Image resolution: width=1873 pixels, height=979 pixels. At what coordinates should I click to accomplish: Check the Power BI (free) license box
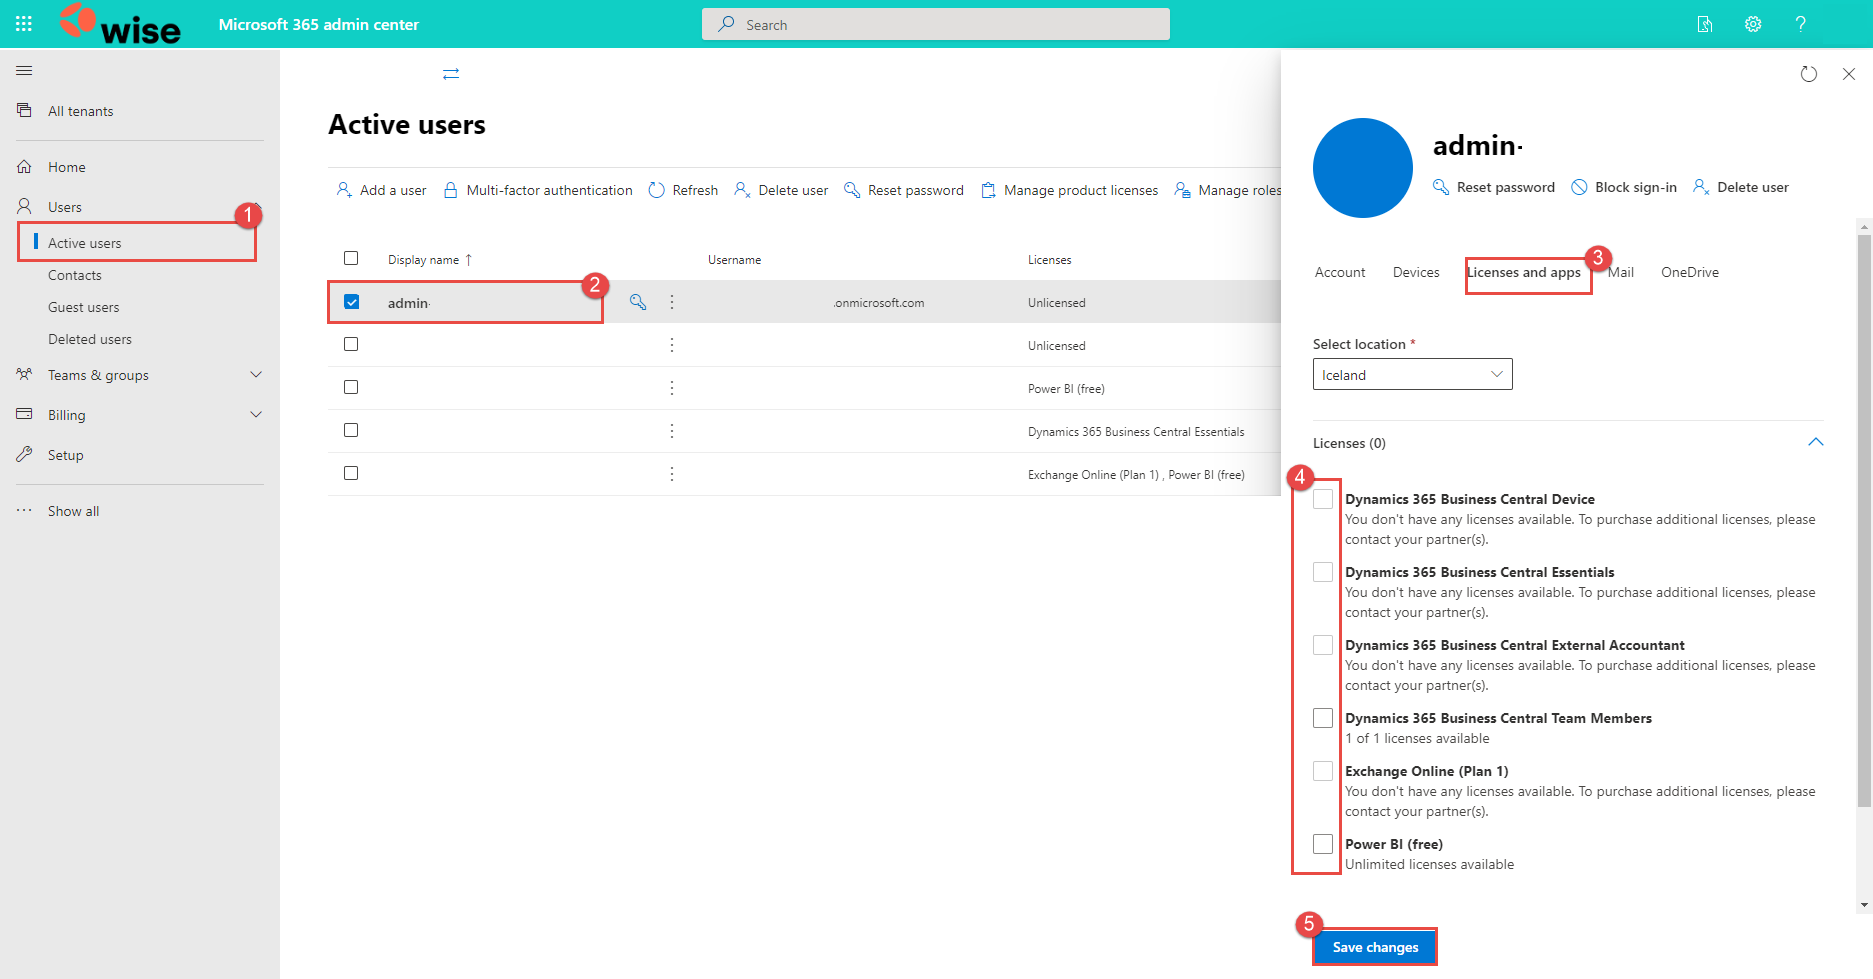(x=1323, y=844)
